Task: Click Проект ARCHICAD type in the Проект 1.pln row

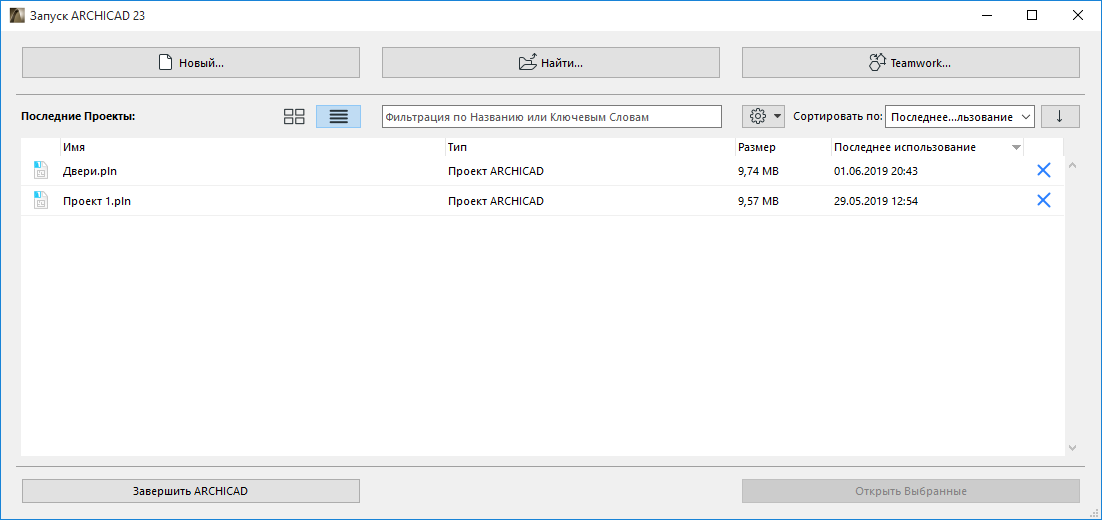Action: coord(496,201)
